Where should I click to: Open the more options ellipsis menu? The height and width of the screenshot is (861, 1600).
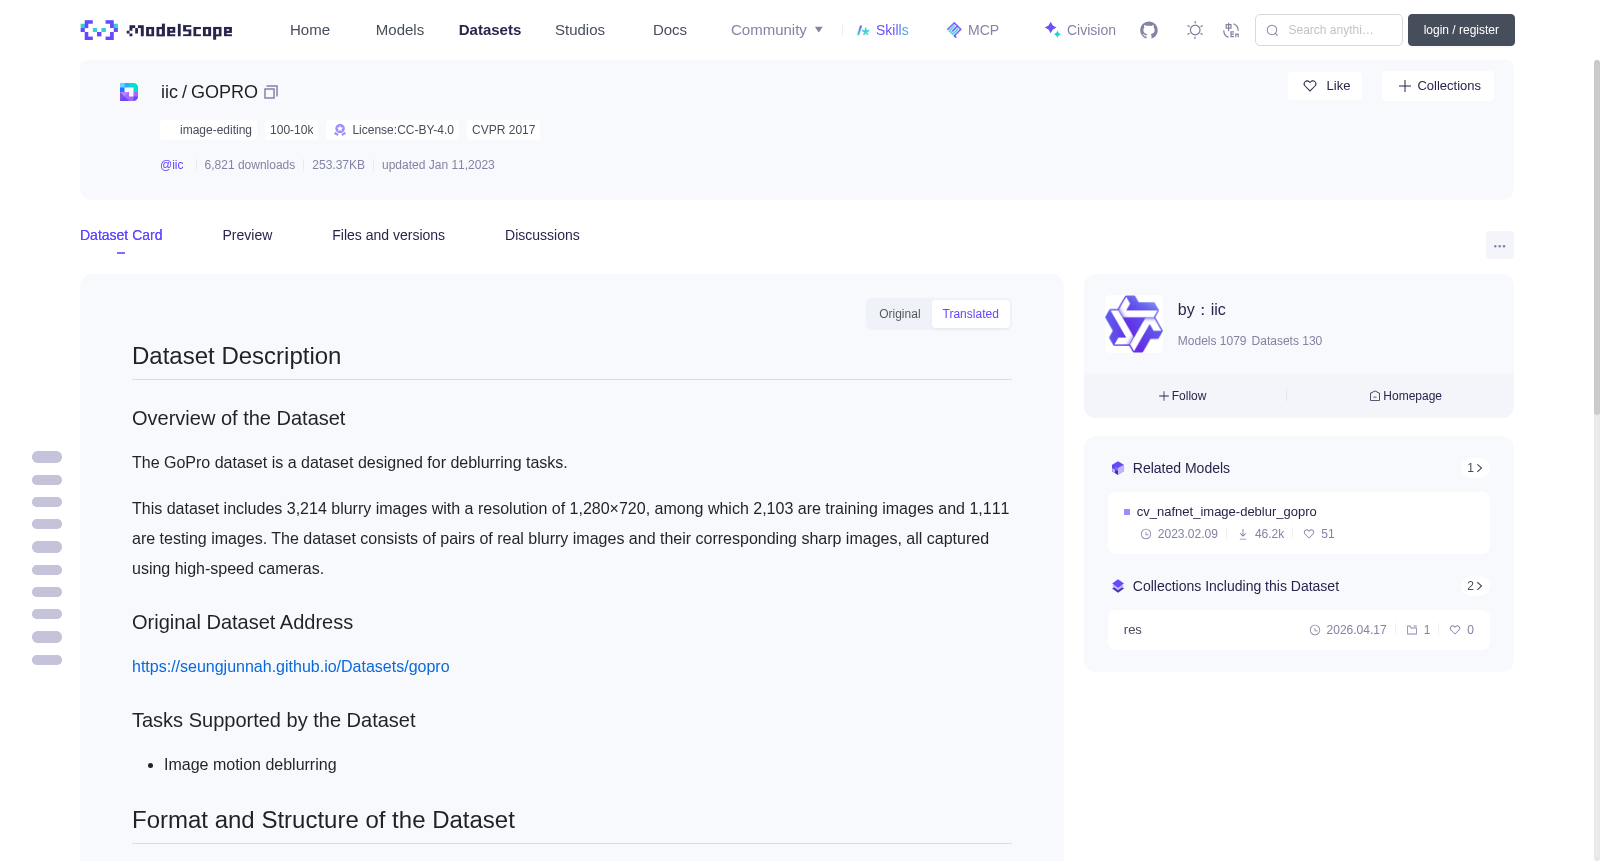pyautogui.click(x=1499, y=245)
